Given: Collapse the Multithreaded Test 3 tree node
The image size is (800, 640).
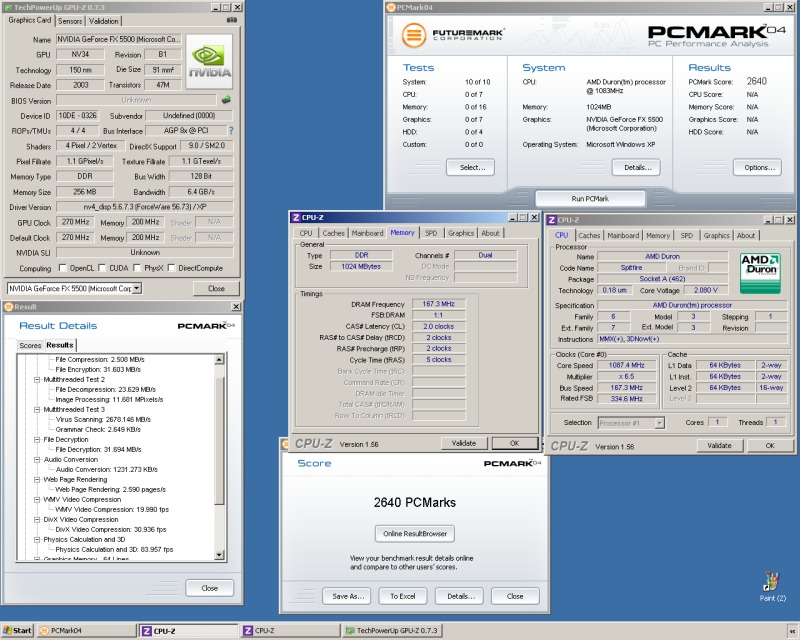Looking at the screenshot, I should 37,409.
